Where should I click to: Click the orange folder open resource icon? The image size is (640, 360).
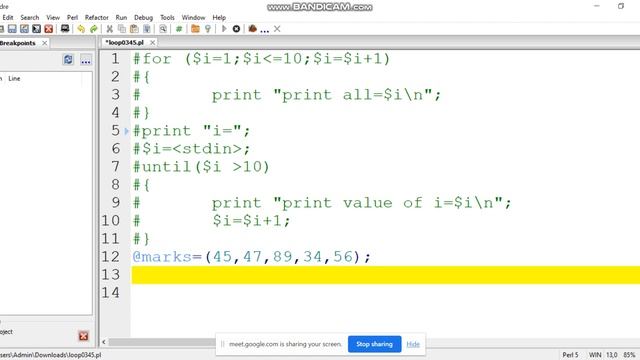(x=195, y=29)
